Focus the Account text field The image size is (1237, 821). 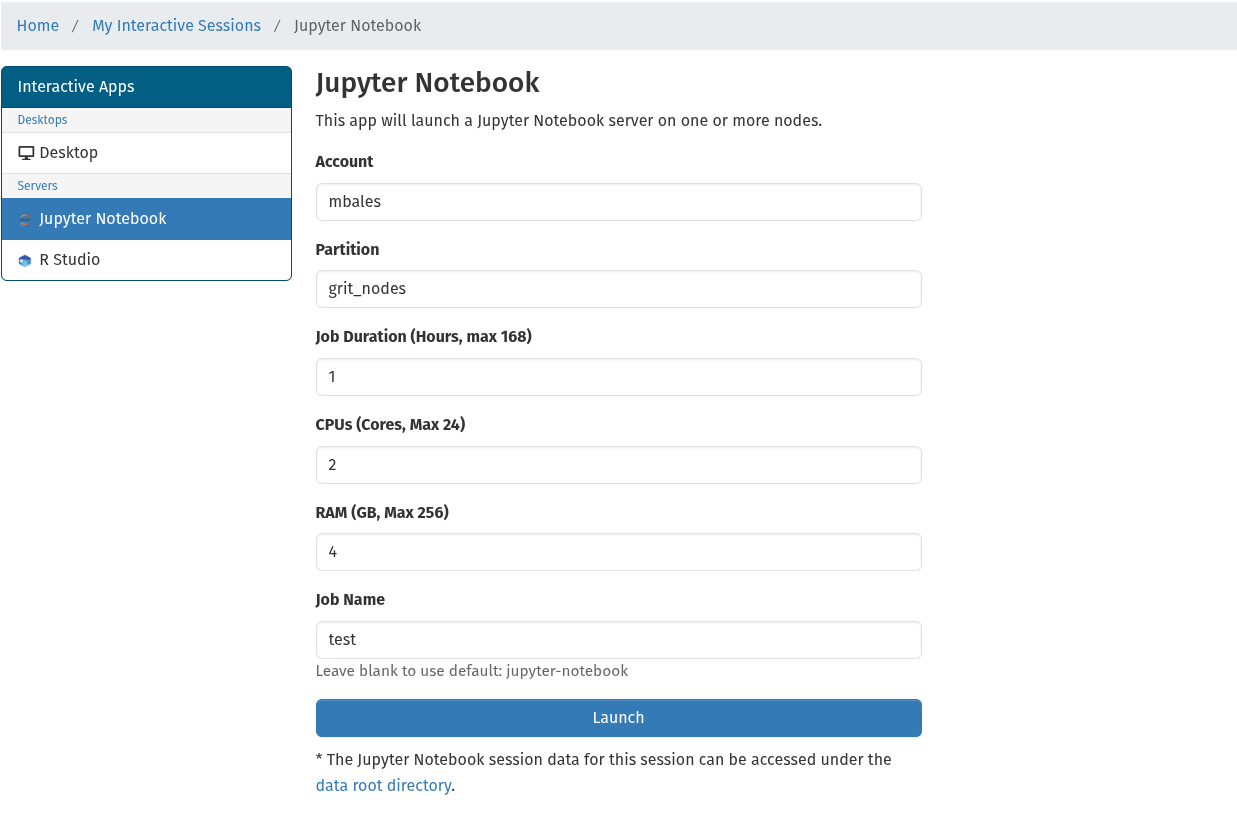pos(618,202)
